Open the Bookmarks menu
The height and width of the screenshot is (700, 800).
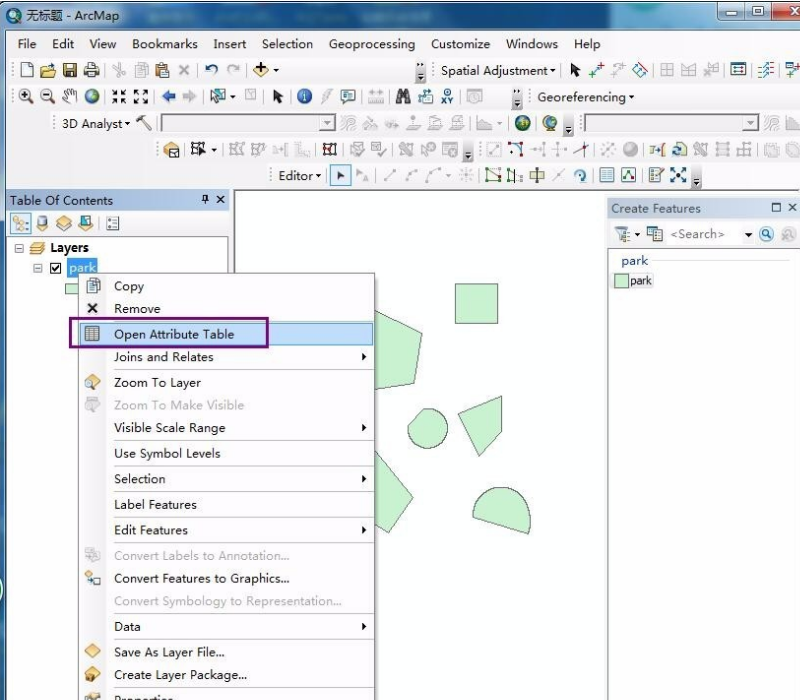[x=165, y=44]
